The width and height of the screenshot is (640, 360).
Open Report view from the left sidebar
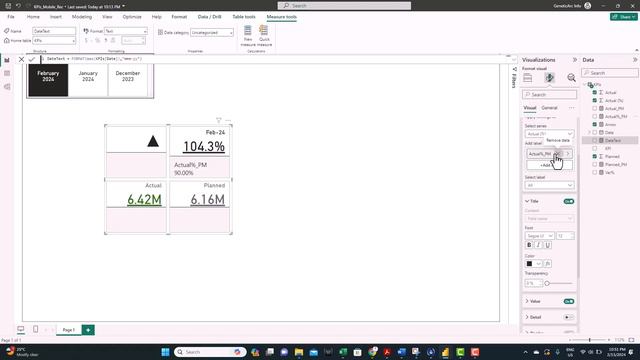(7, 60)
